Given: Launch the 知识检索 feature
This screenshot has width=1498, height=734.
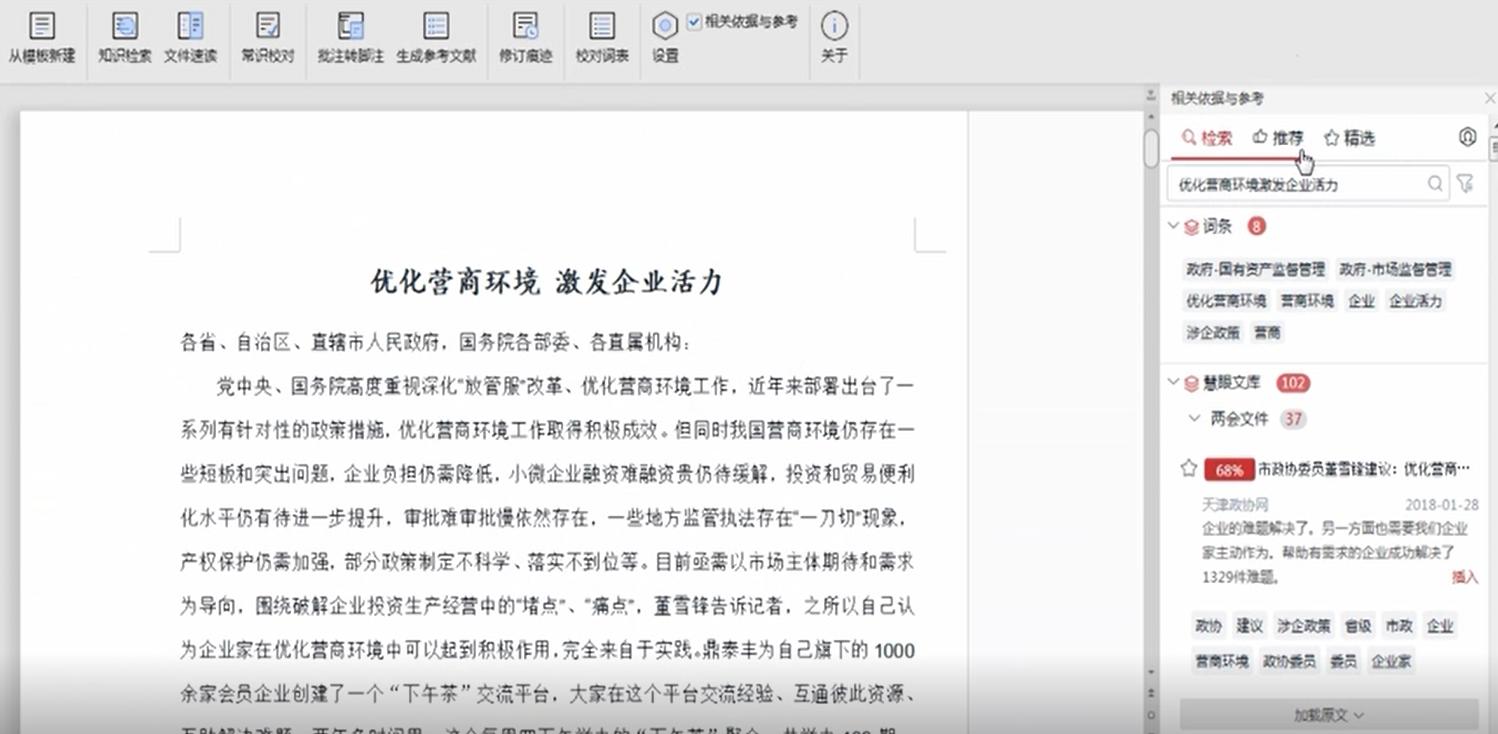Looking at the screenshot, I should point(123,36).
